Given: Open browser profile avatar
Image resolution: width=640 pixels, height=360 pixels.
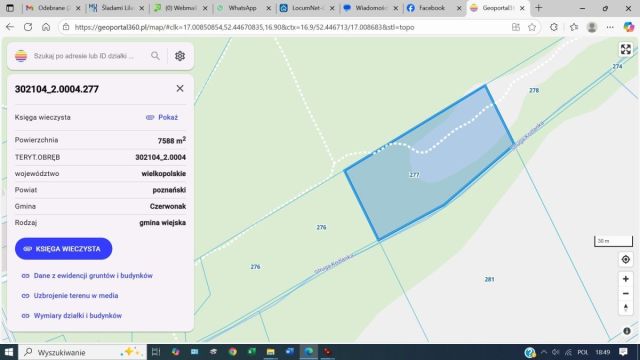Looking at the screenshot, I should (592, 27).
